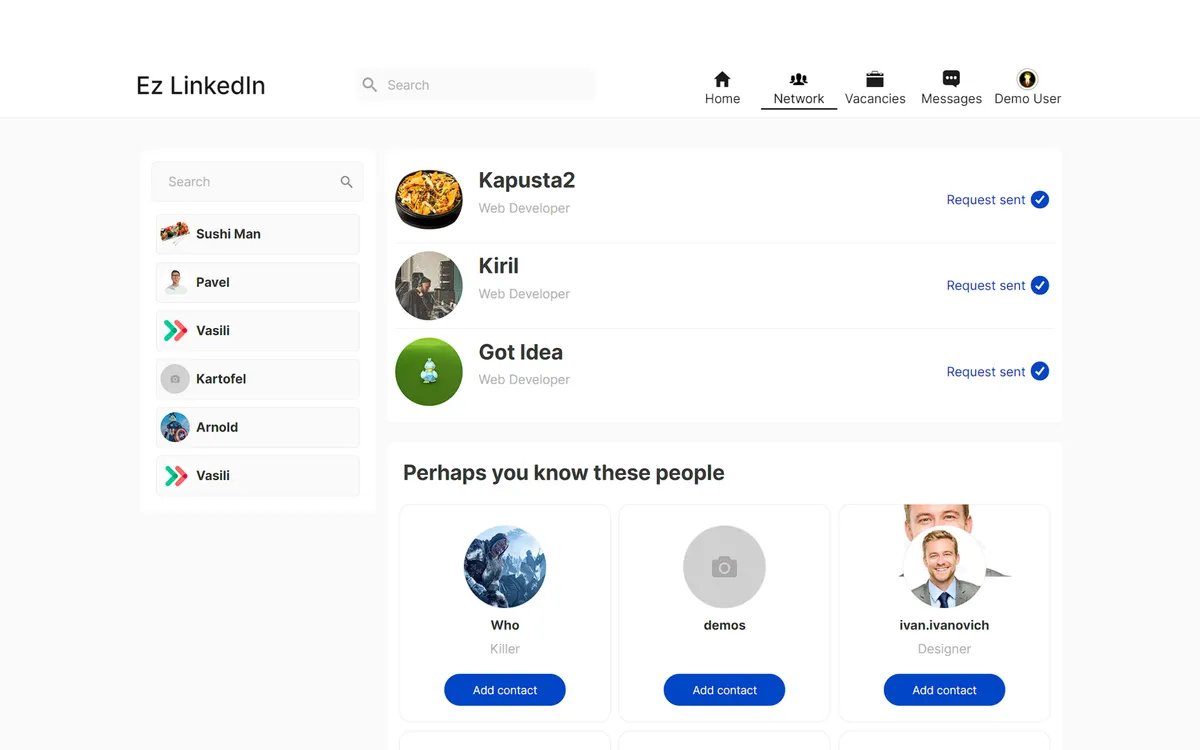Open Who's profile picture in suggestions
Screen dimensions: 1200x750
(505, 567)
